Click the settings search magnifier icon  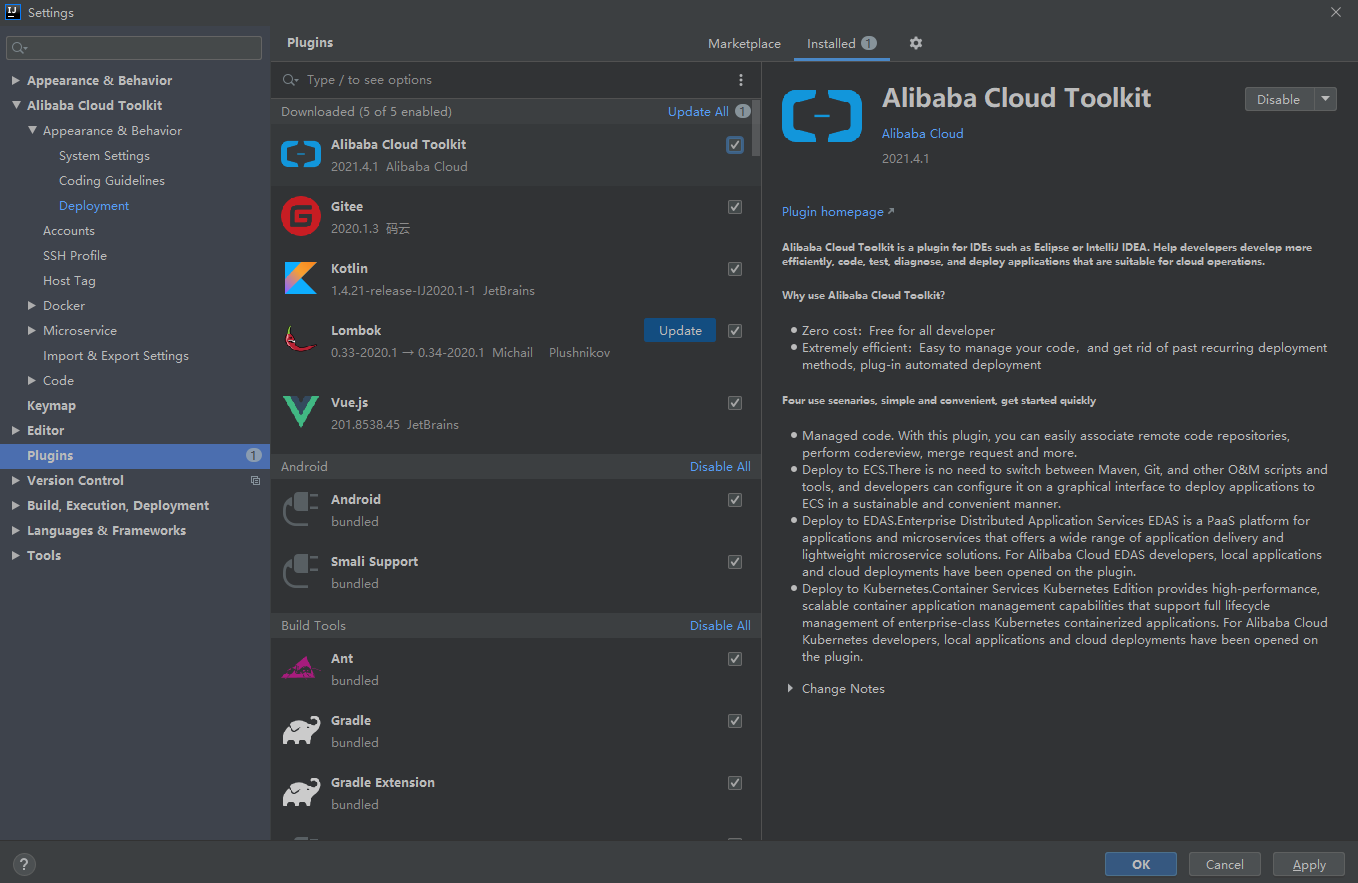point(19,48)
